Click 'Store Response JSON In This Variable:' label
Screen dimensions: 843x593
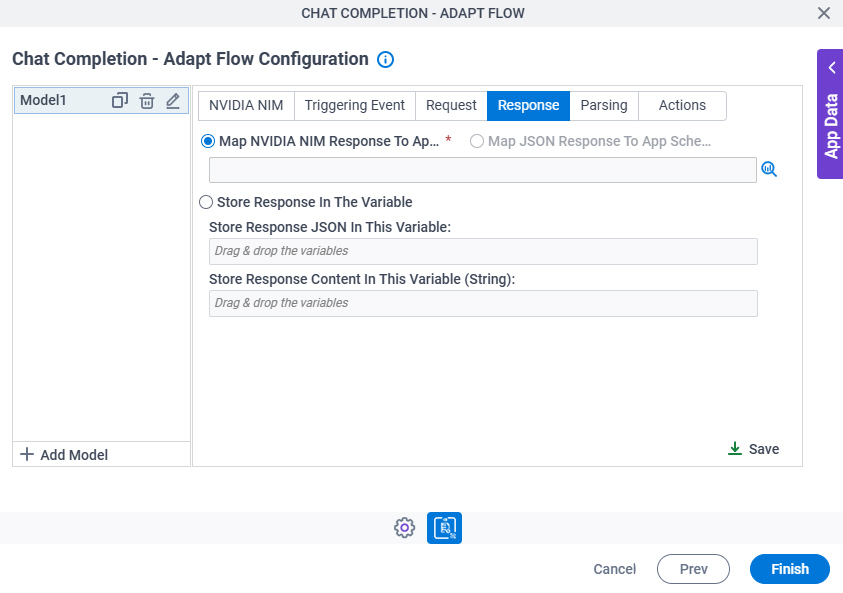(330, 227)
